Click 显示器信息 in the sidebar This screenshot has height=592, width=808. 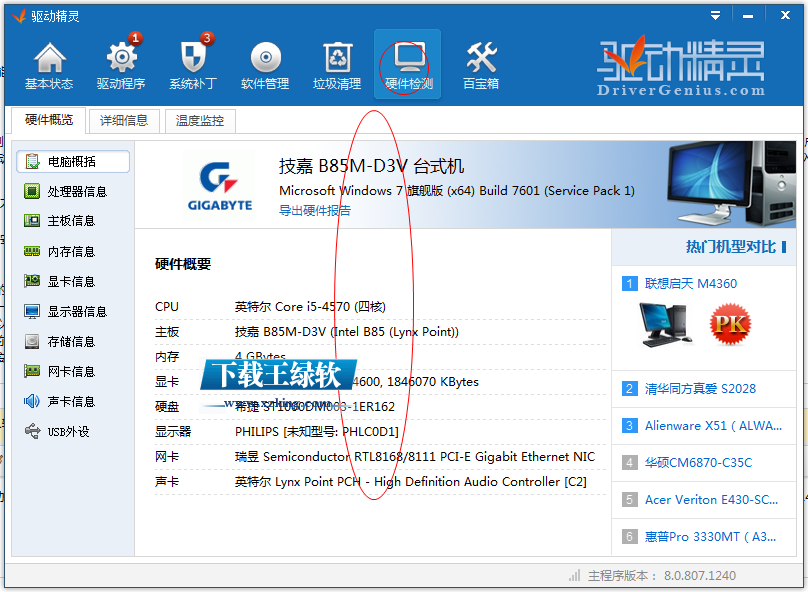pyautogui.click(x=73, y=312)
